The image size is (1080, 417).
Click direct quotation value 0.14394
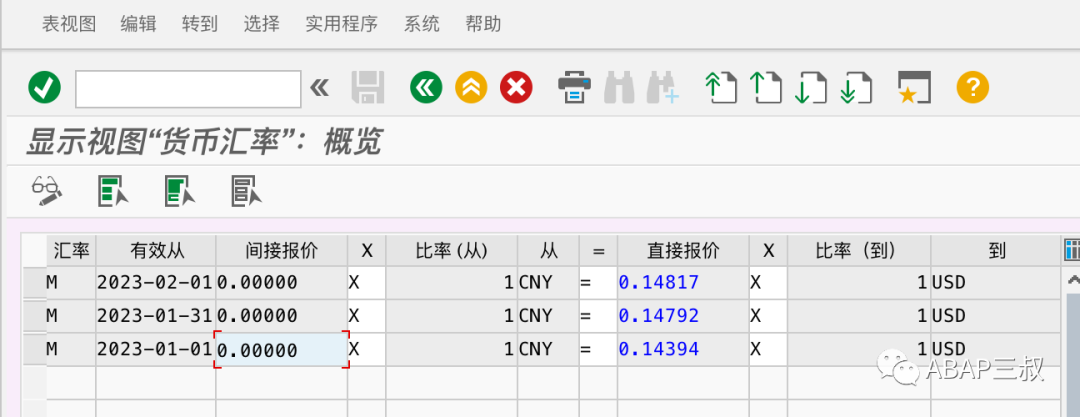point(683,349)
